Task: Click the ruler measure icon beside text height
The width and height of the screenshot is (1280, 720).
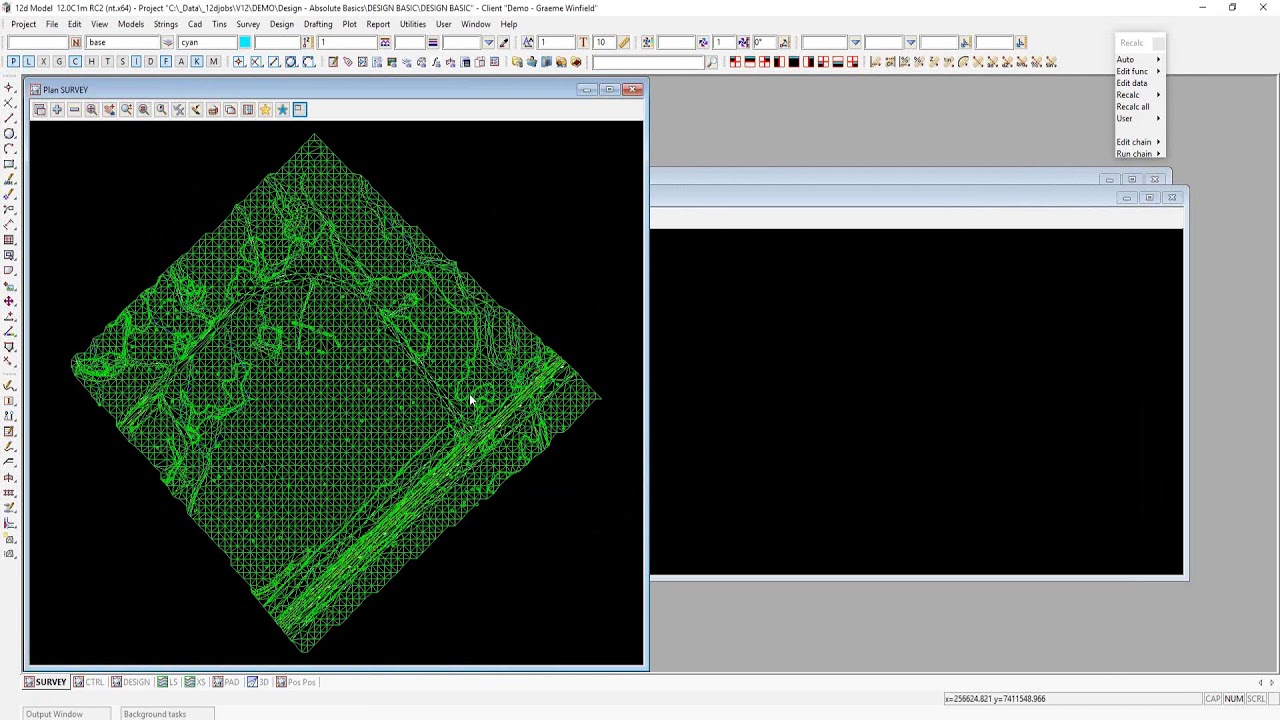Action: coord(624,42)
